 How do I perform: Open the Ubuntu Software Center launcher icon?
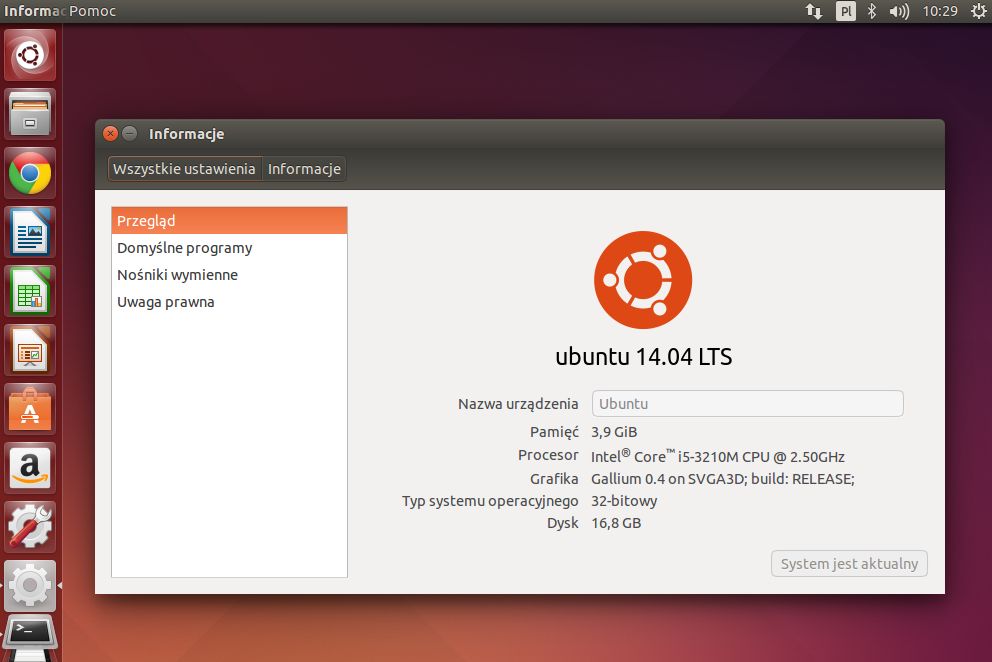tap(30, 409)
